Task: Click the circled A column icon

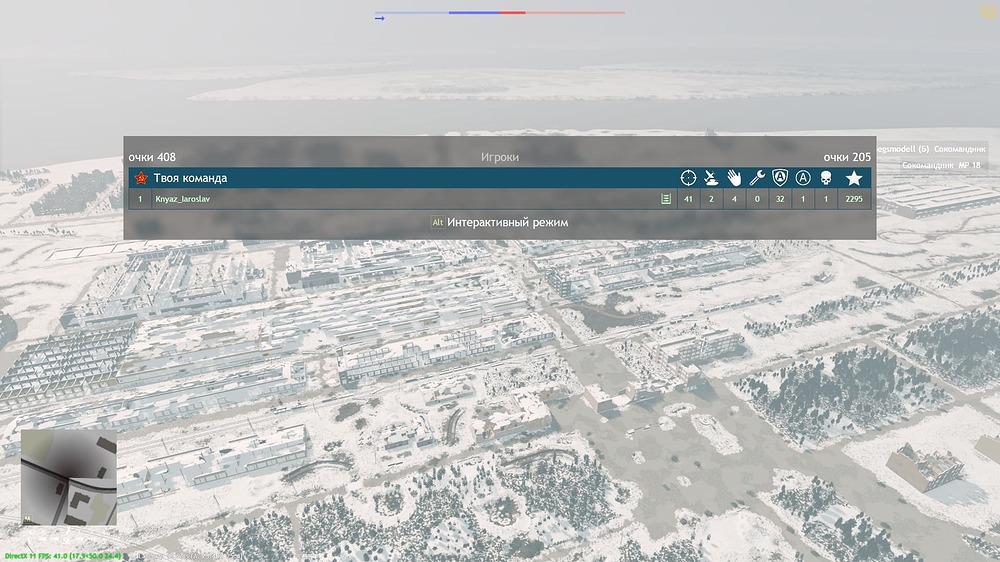Action: click(803, 178)
